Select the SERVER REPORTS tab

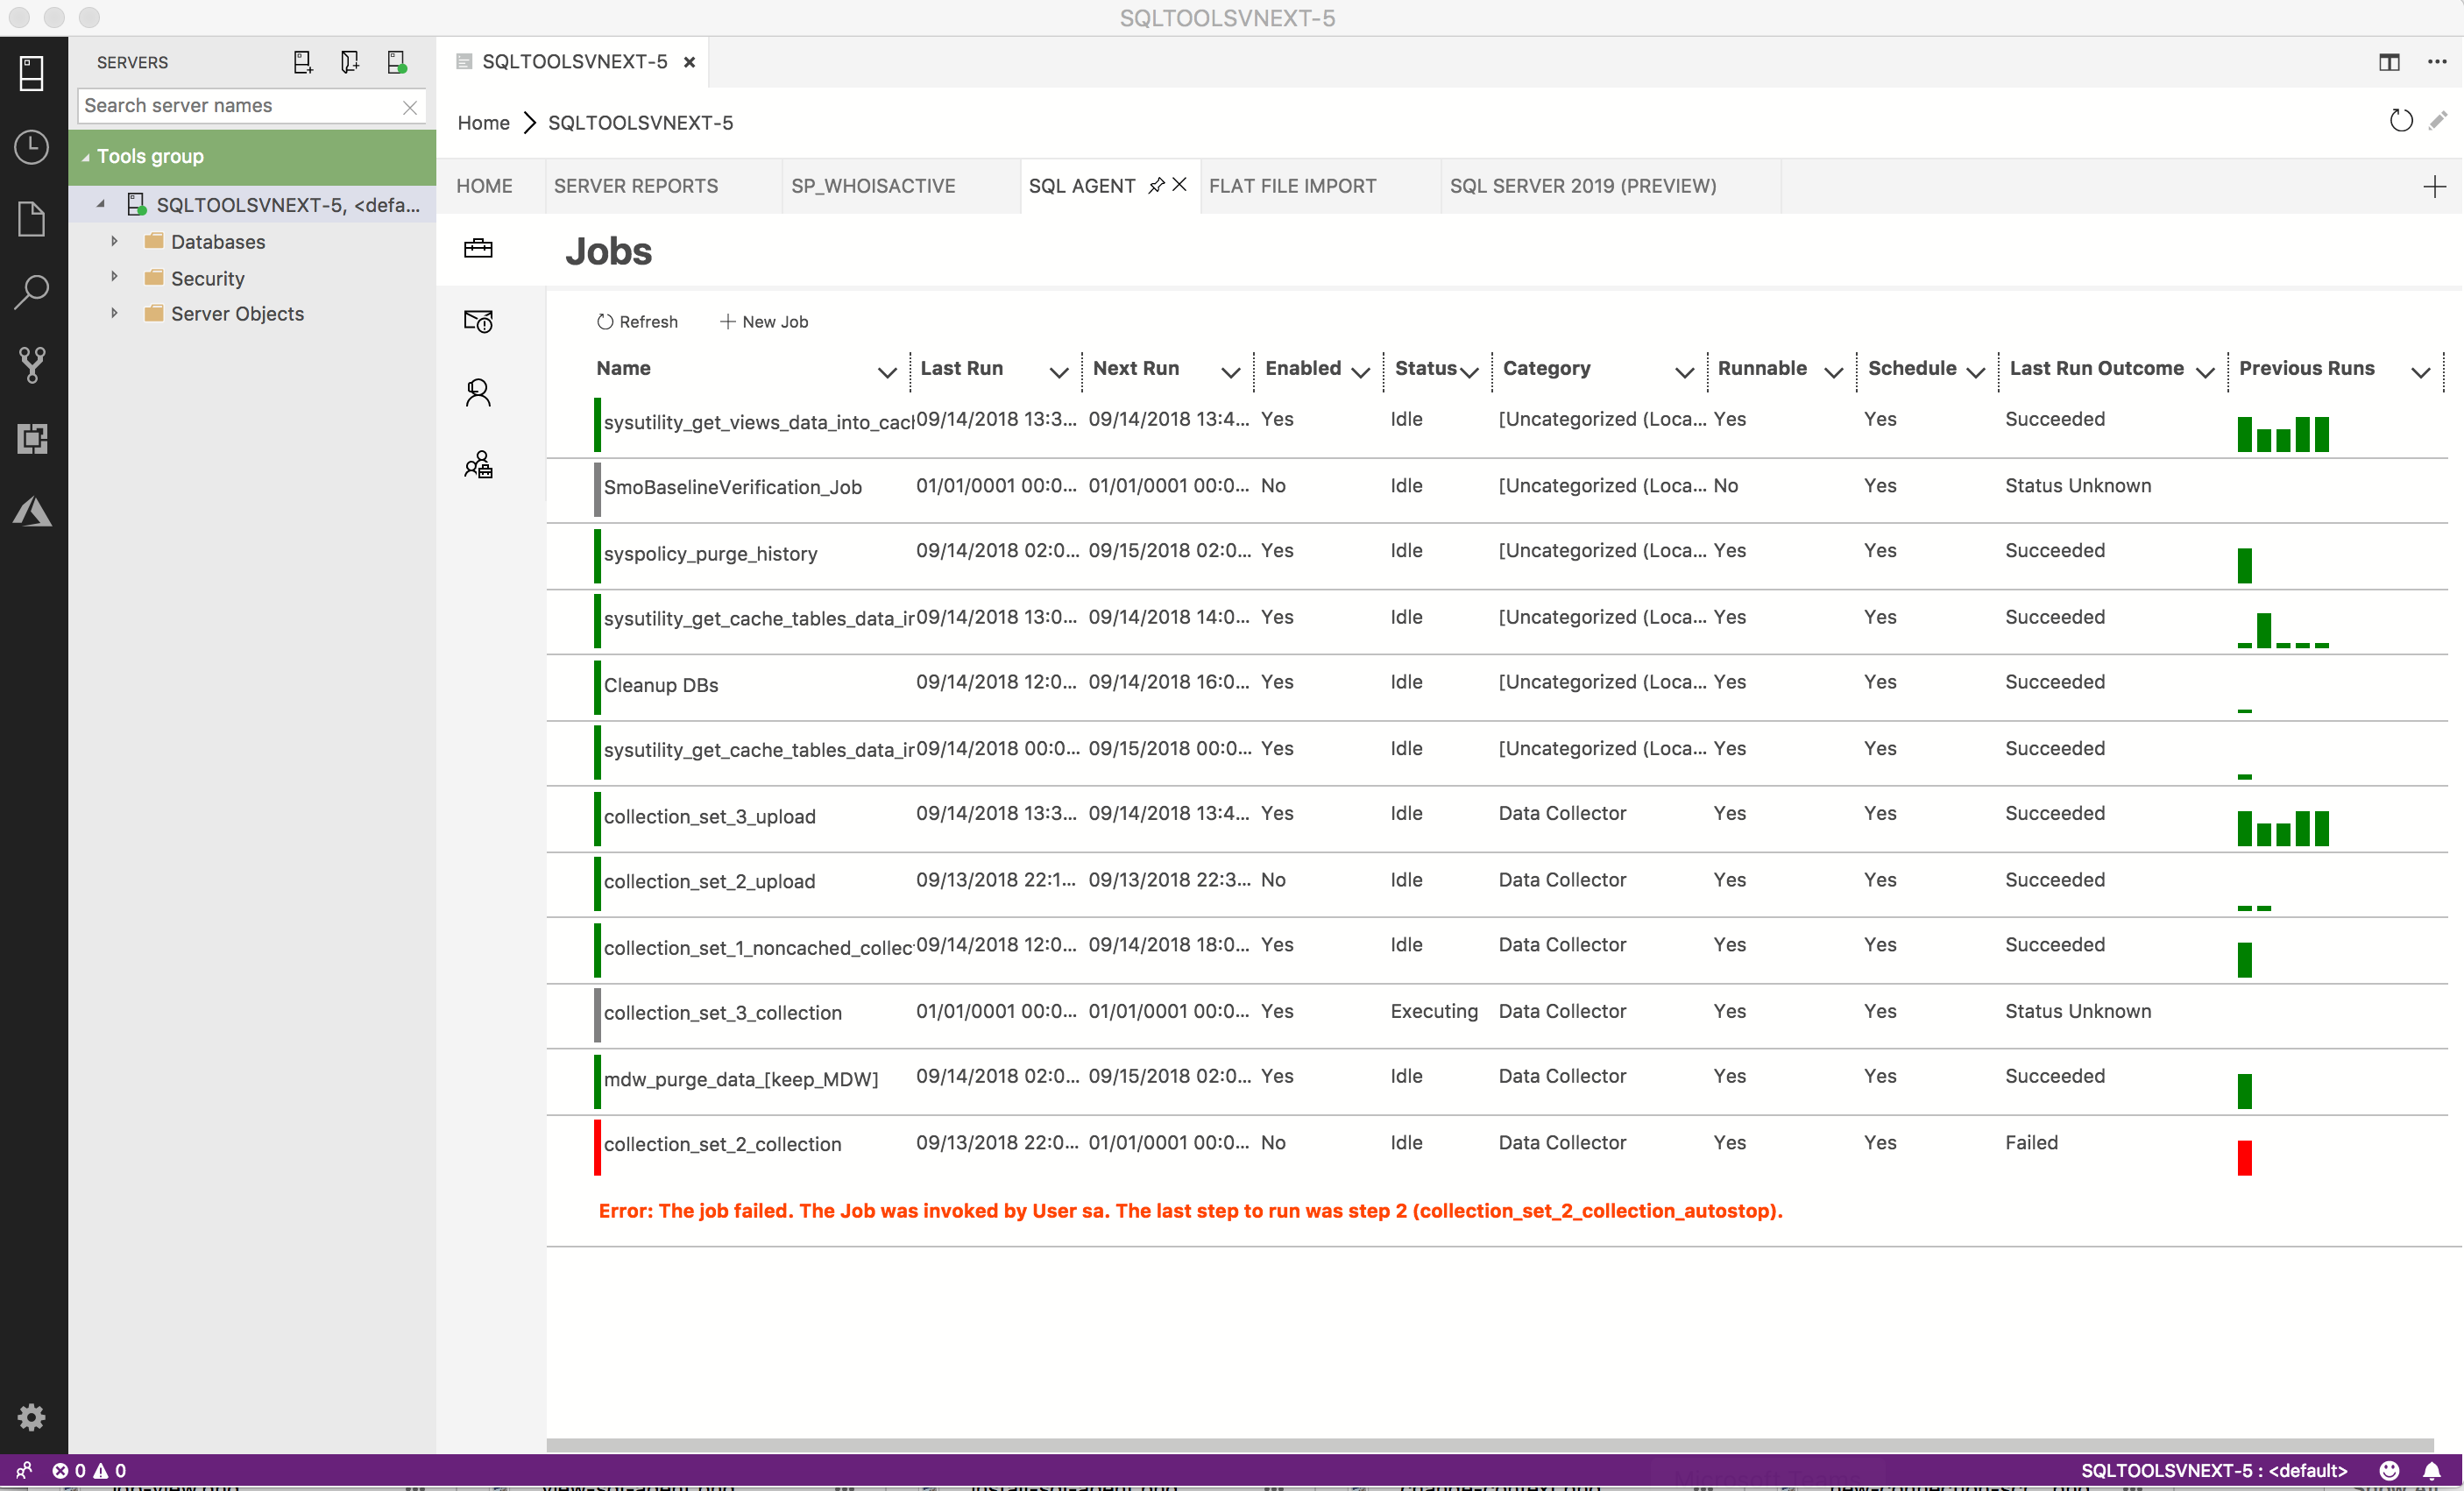635,185
